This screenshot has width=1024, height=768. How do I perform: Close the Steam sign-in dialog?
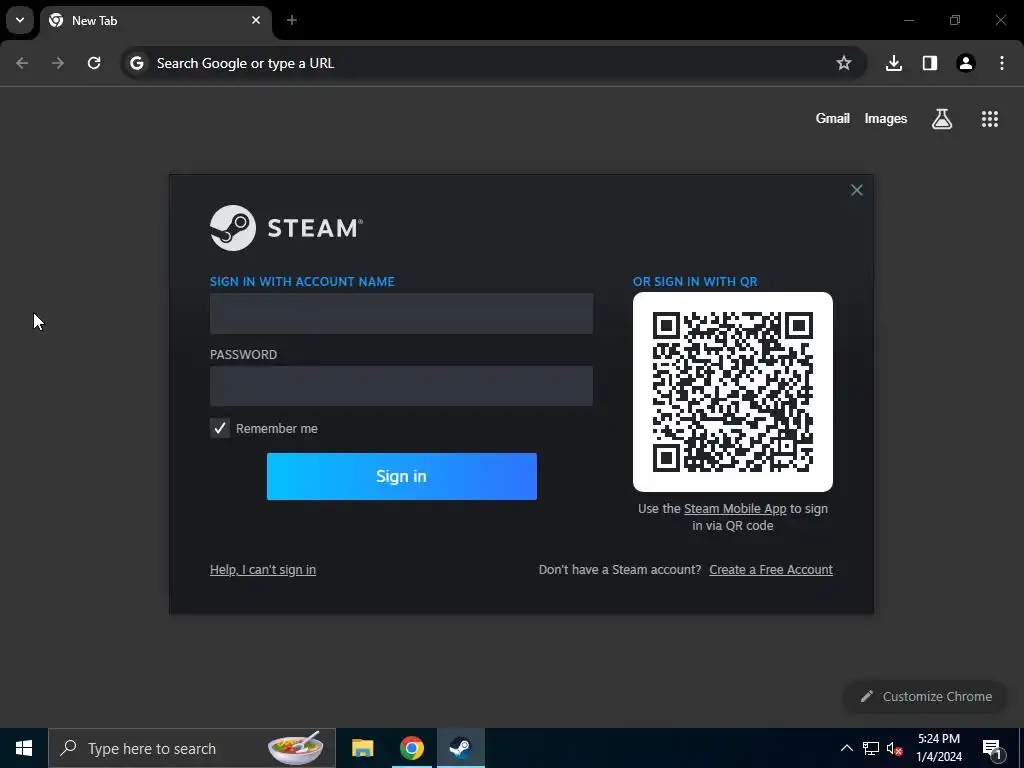point(856,190)
